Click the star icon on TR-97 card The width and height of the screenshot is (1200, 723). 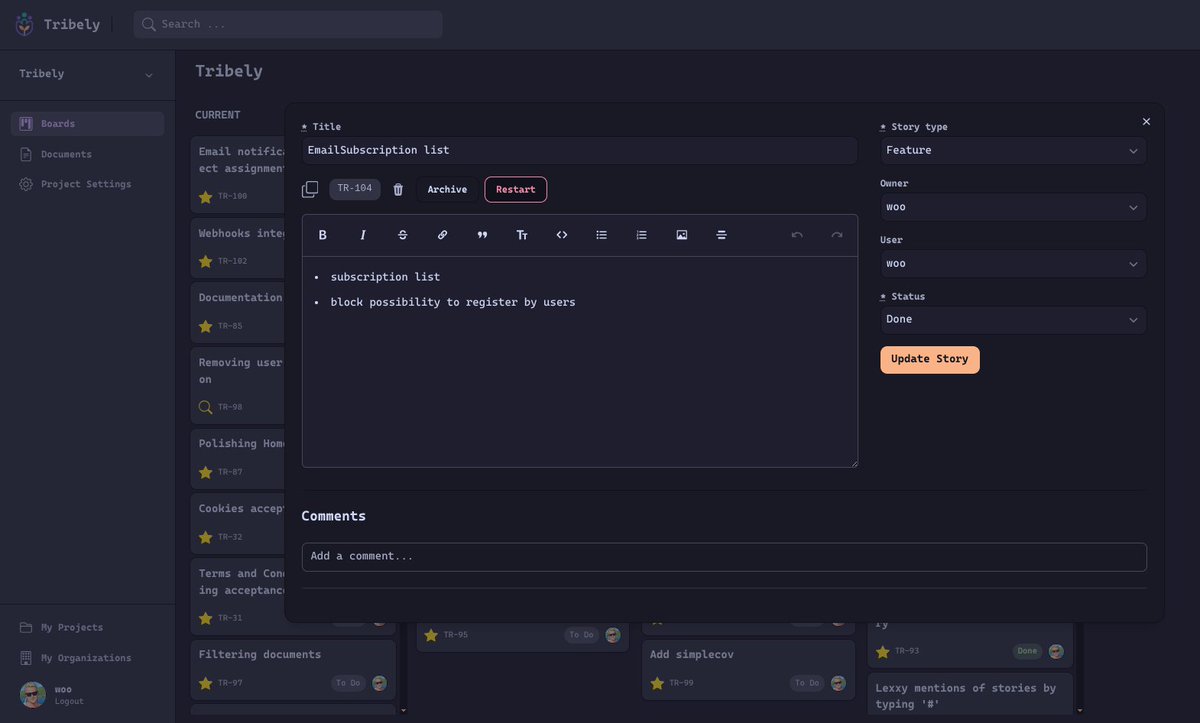point(205,683)
